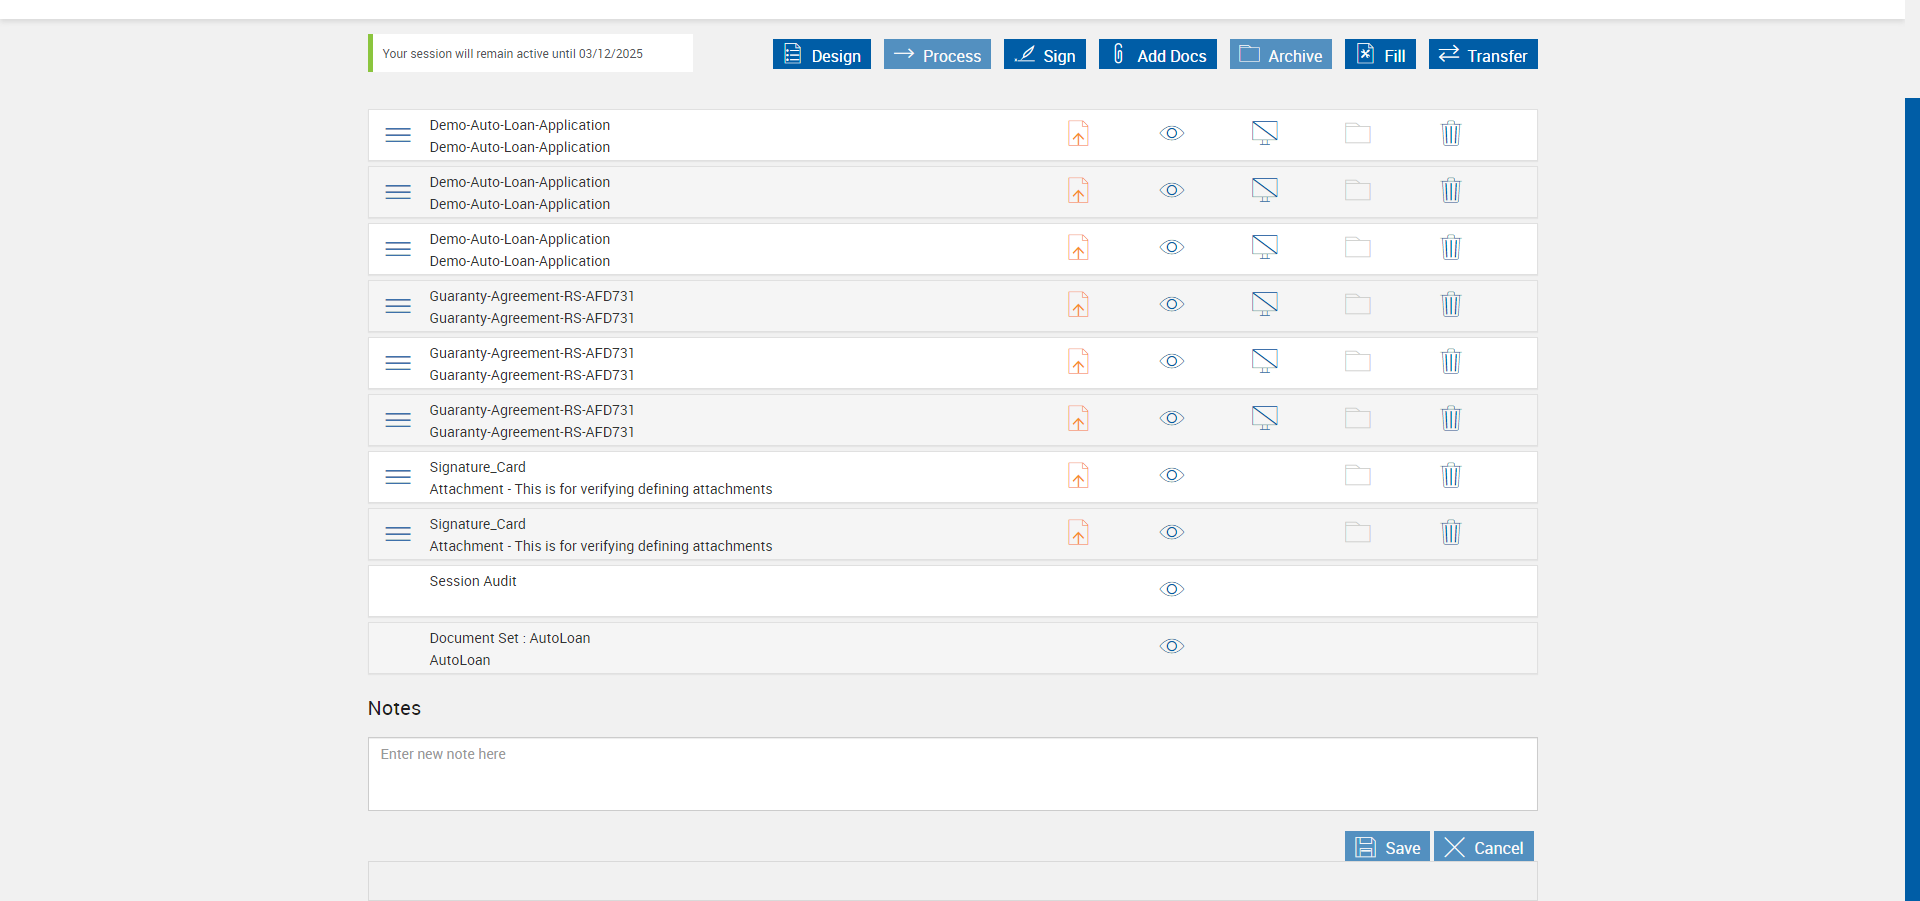Open the Transfer option
The image size is (1920, 901).
(1482, 55)
